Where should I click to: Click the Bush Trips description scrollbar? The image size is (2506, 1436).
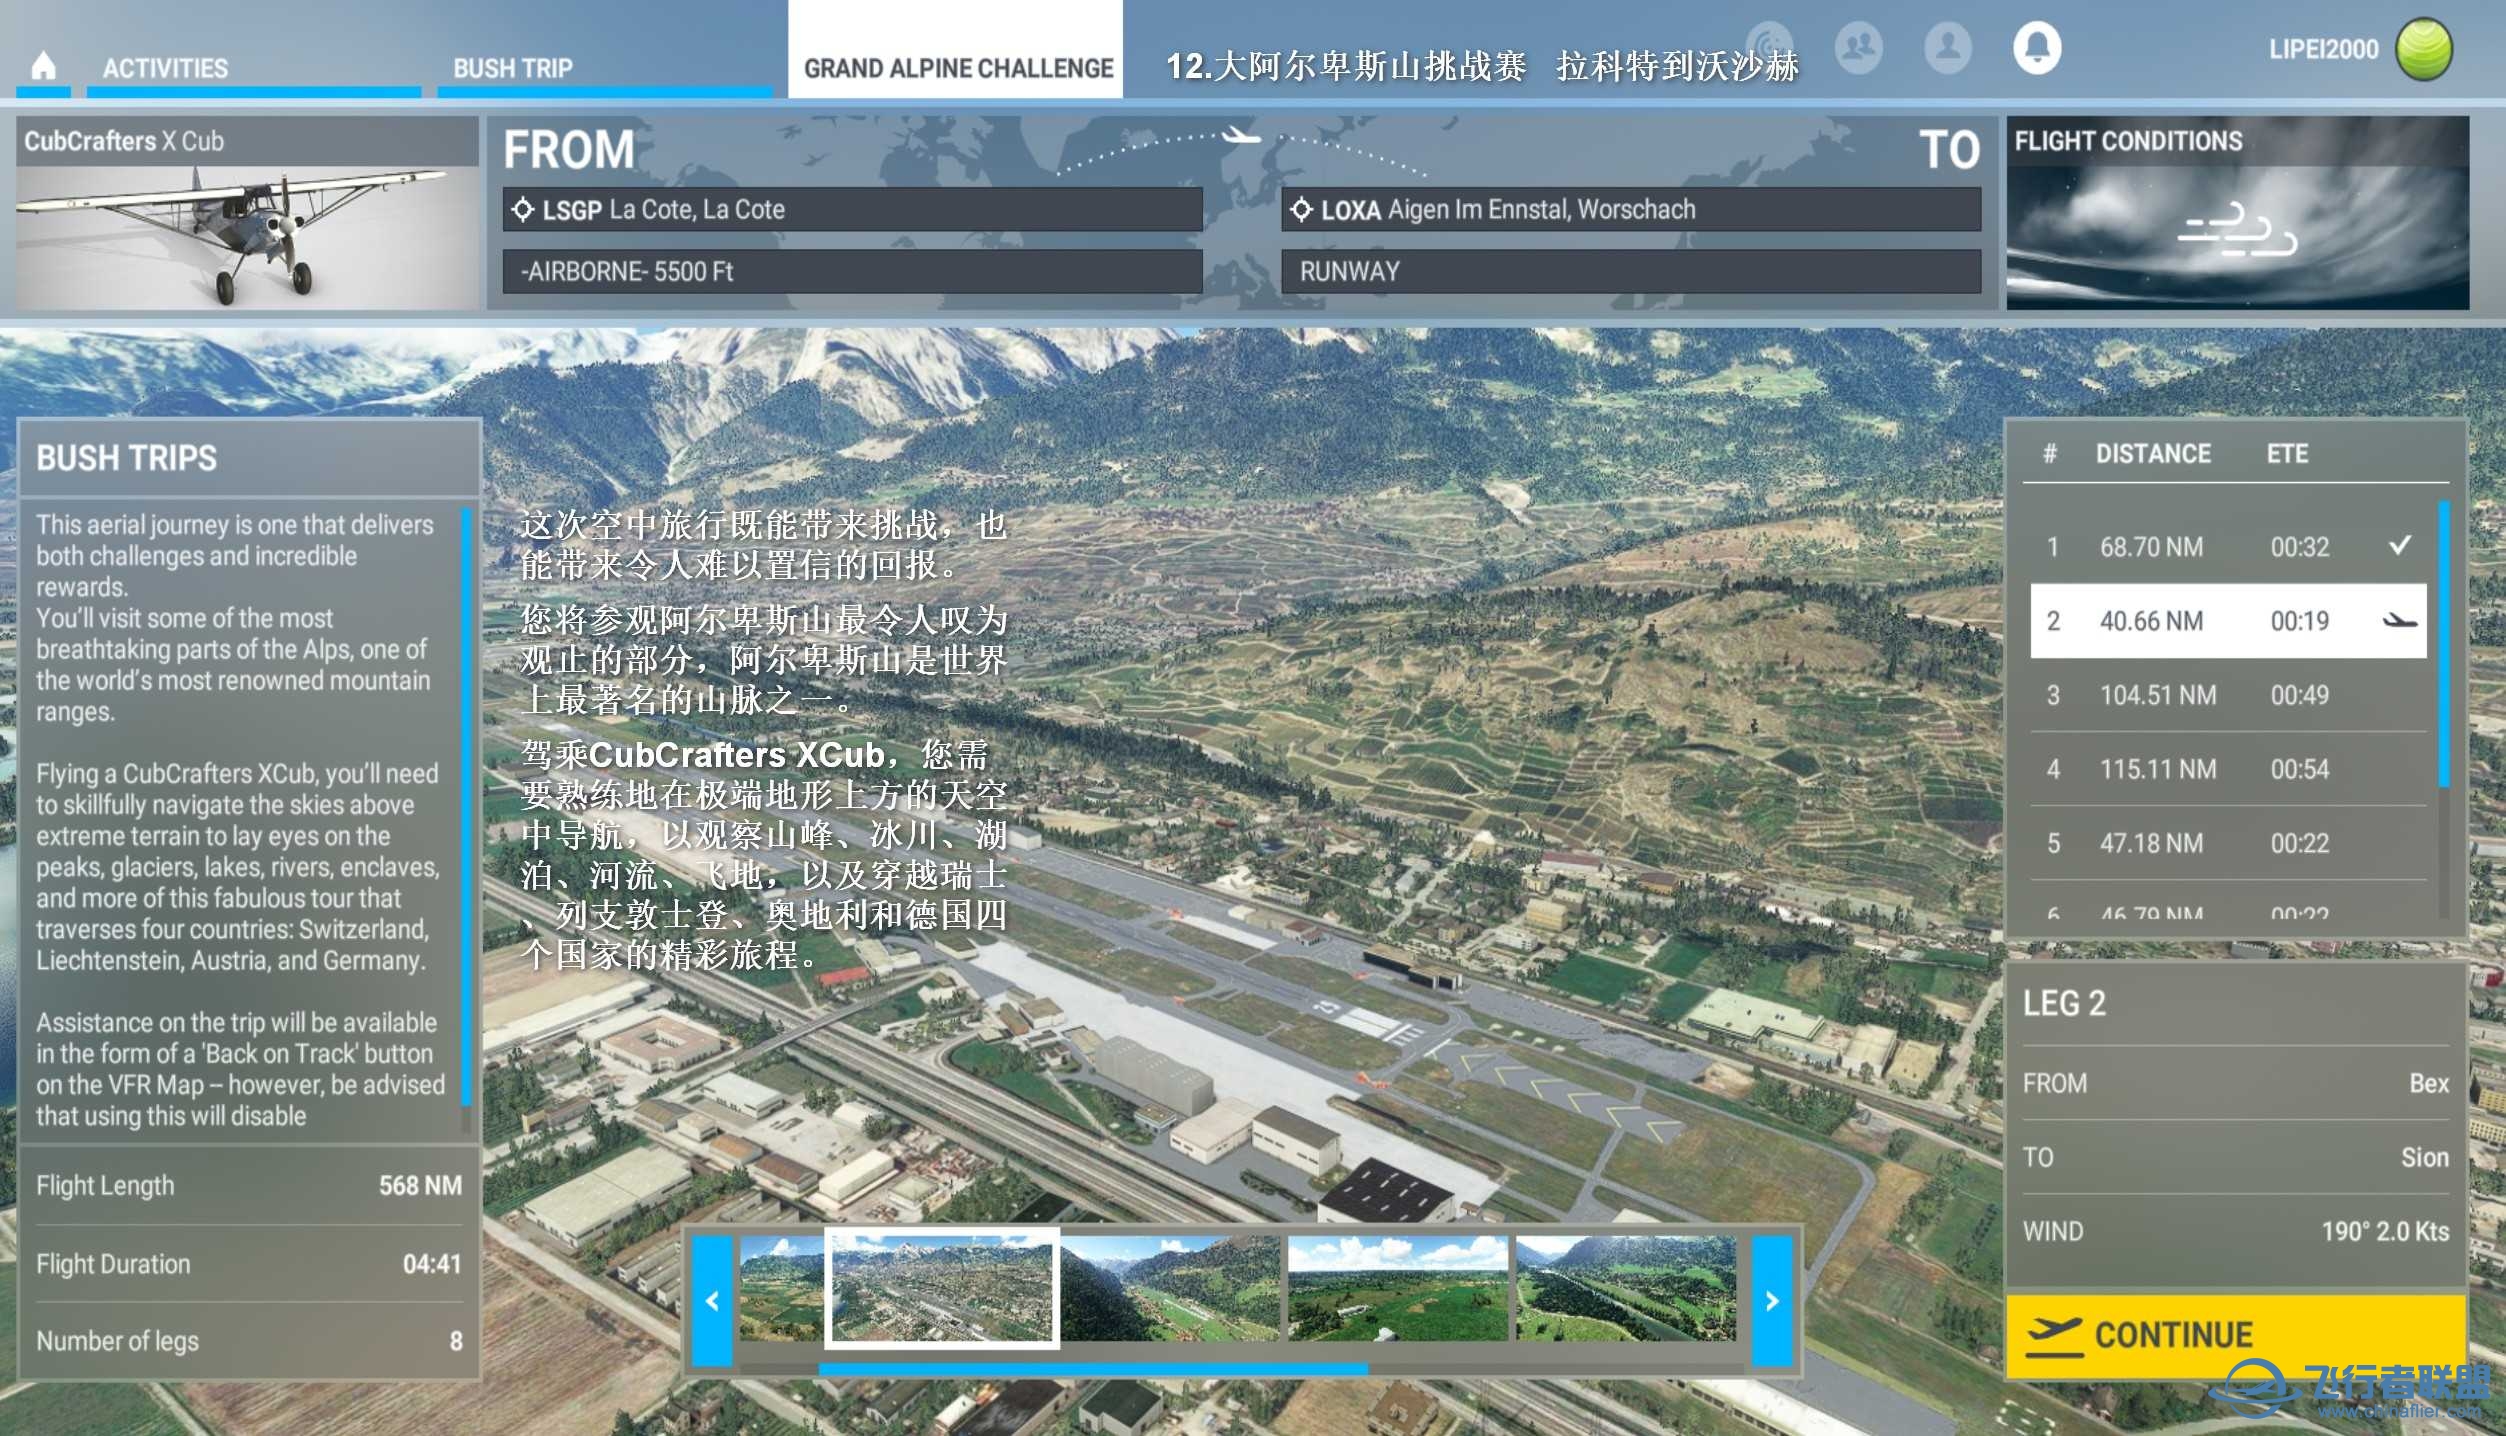(465, 808)
